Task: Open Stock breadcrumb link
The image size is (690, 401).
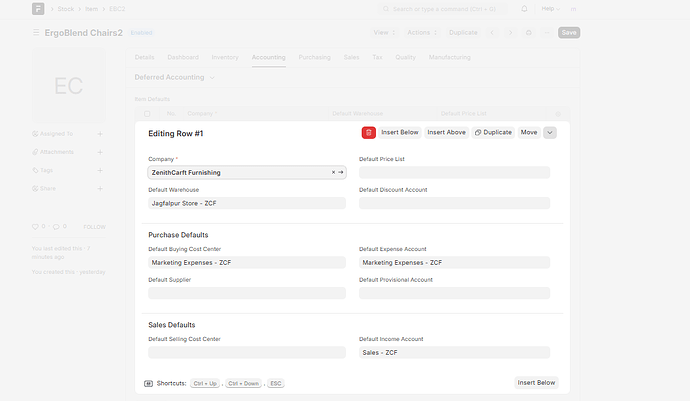Action: 66,9
